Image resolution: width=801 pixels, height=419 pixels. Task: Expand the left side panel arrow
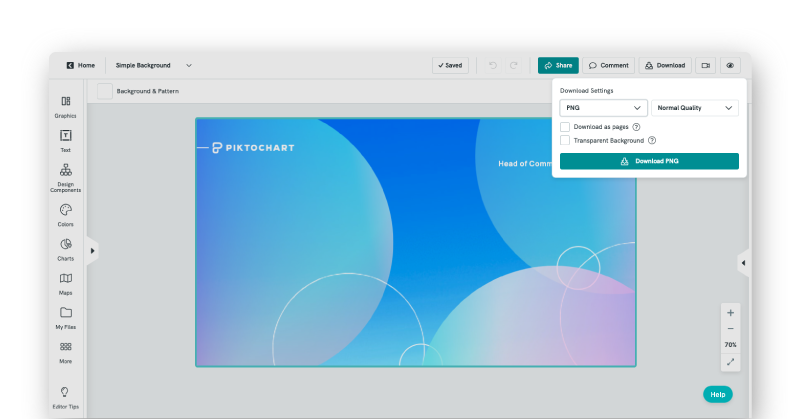[x=92, y=251]
